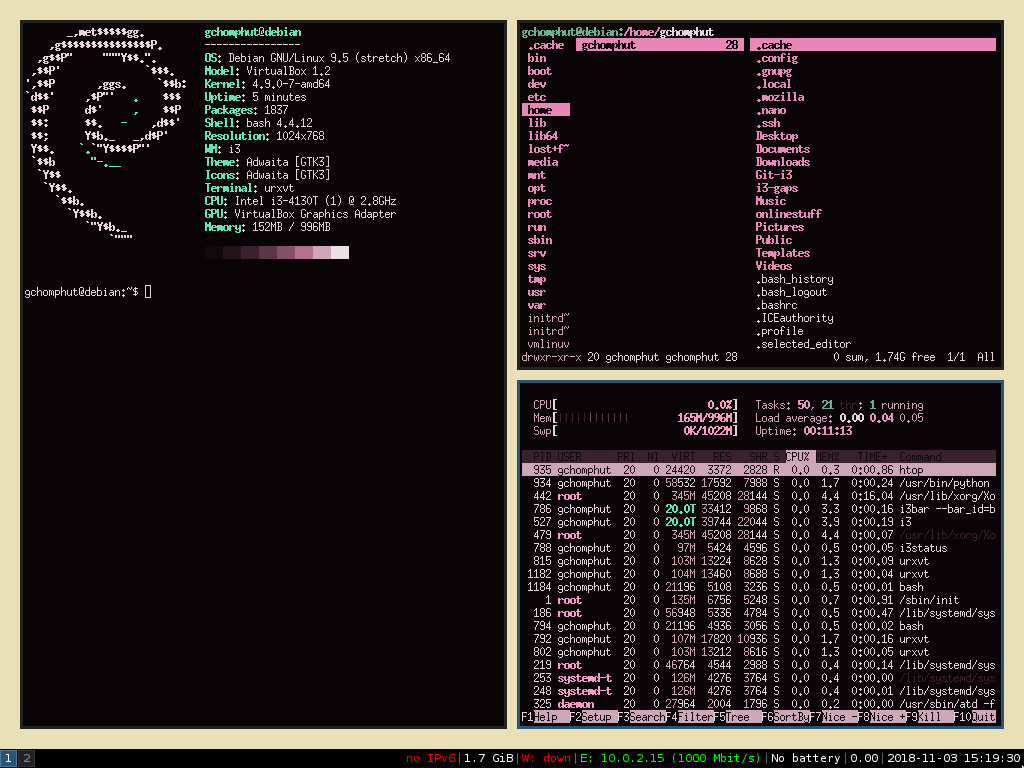Image resolution: width=1024 pixels, height=768 pixels.
Task: Click the terminal prompt gchomphut@debian:~$
Action: 81,292
